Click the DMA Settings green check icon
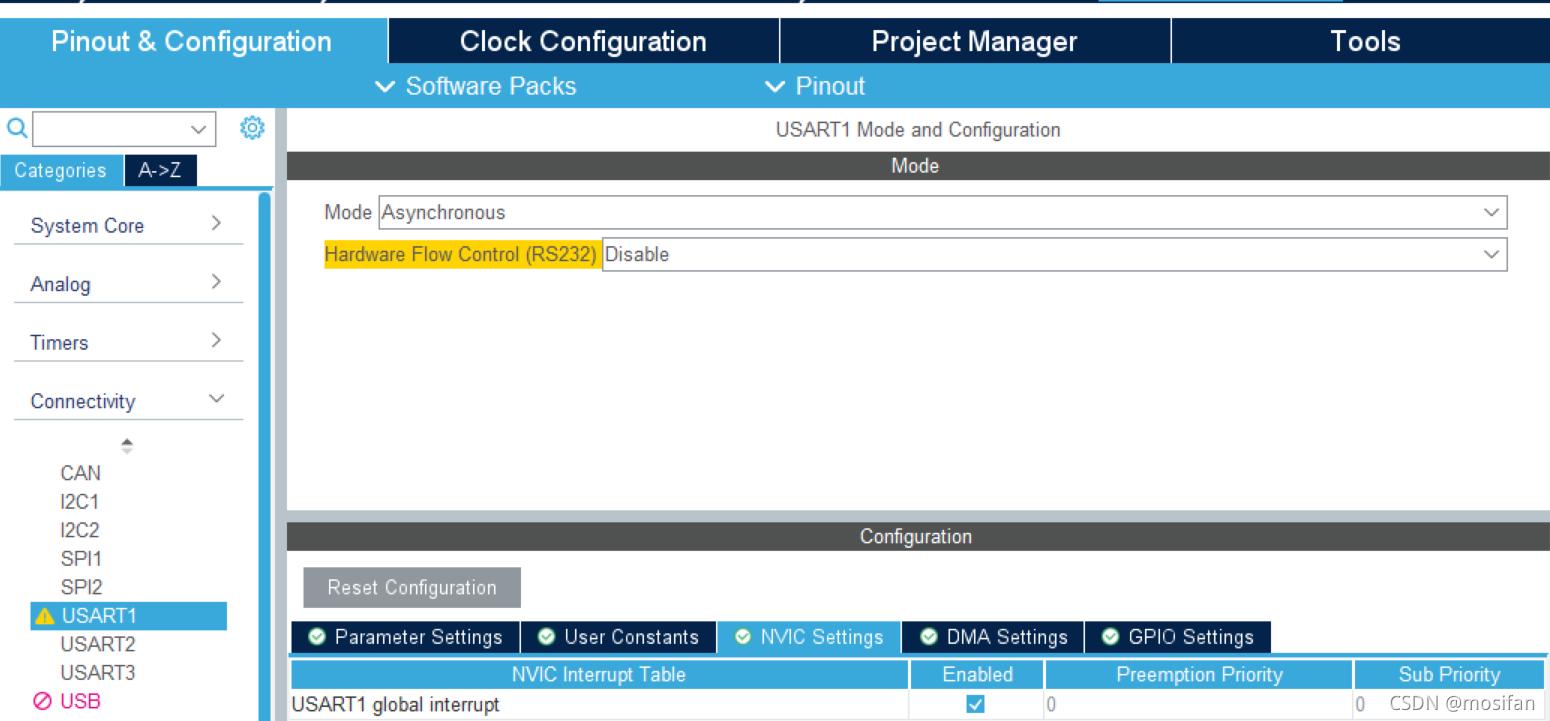1550x721 pixels. (x=929, y=637)
